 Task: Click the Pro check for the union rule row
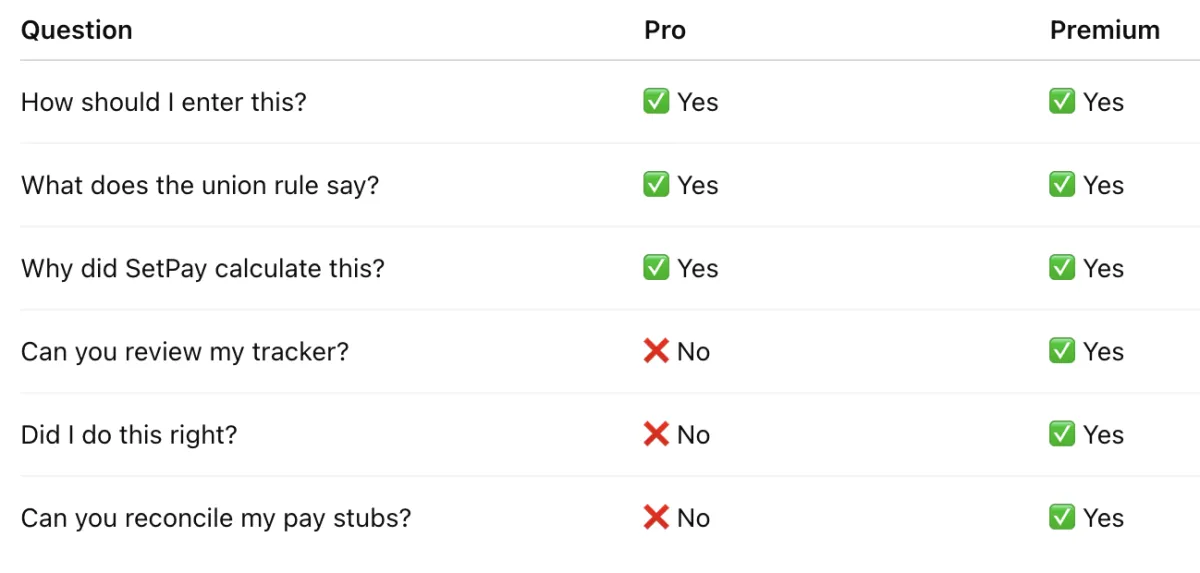coord(656,185)
